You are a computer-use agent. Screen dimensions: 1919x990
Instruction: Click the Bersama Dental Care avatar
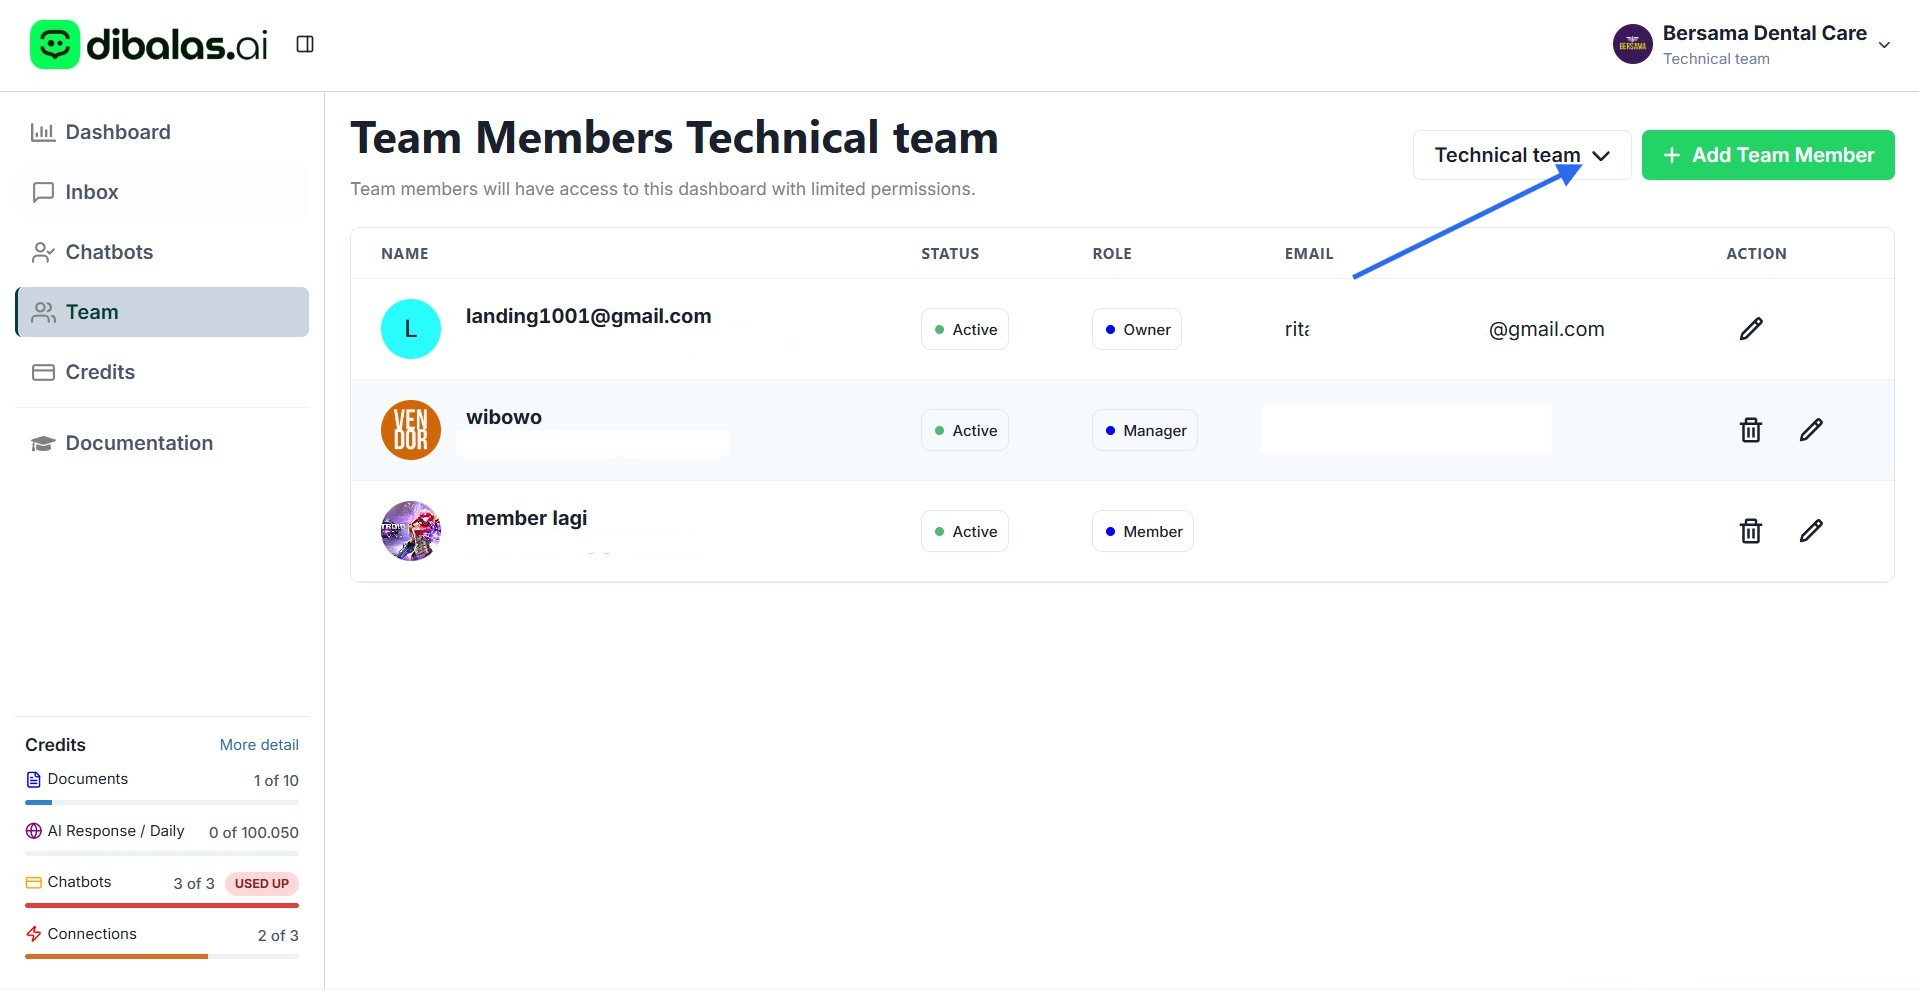point(1632,45)
